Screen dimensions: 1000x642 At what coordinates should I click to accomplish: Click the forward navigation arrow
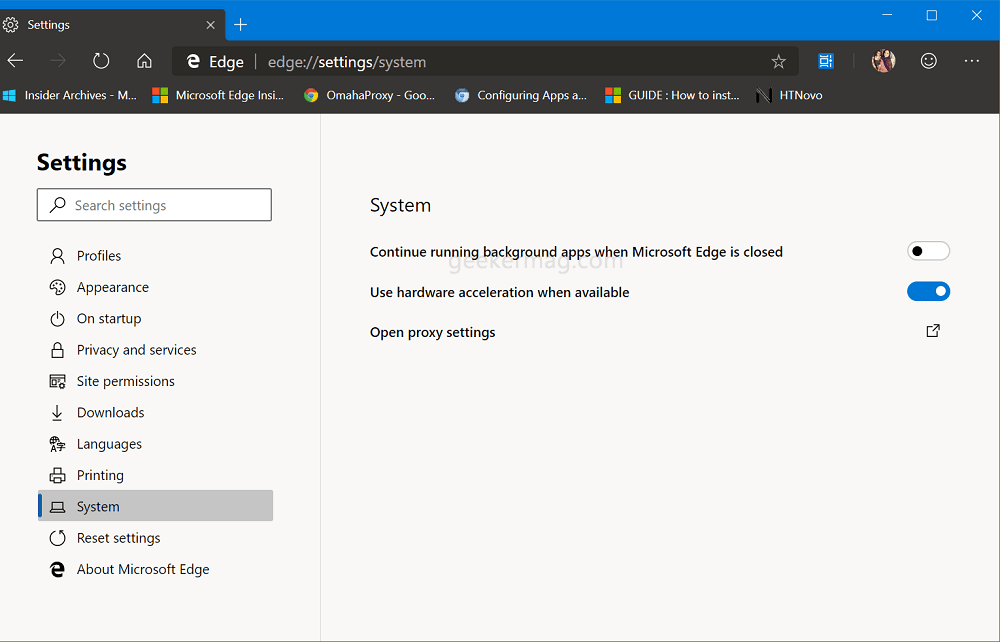[x=58, y=61]
